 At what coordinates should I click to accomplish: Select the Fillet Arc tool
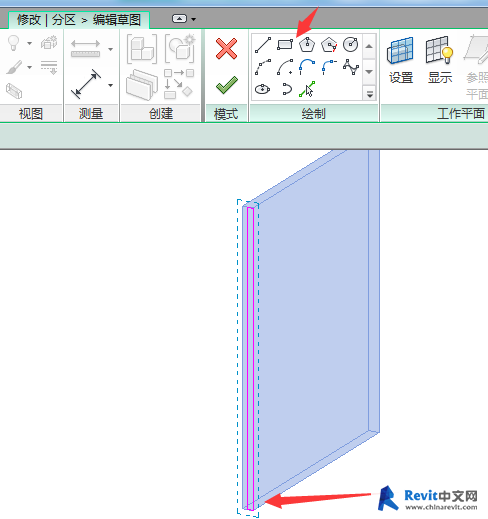point(329,67)
